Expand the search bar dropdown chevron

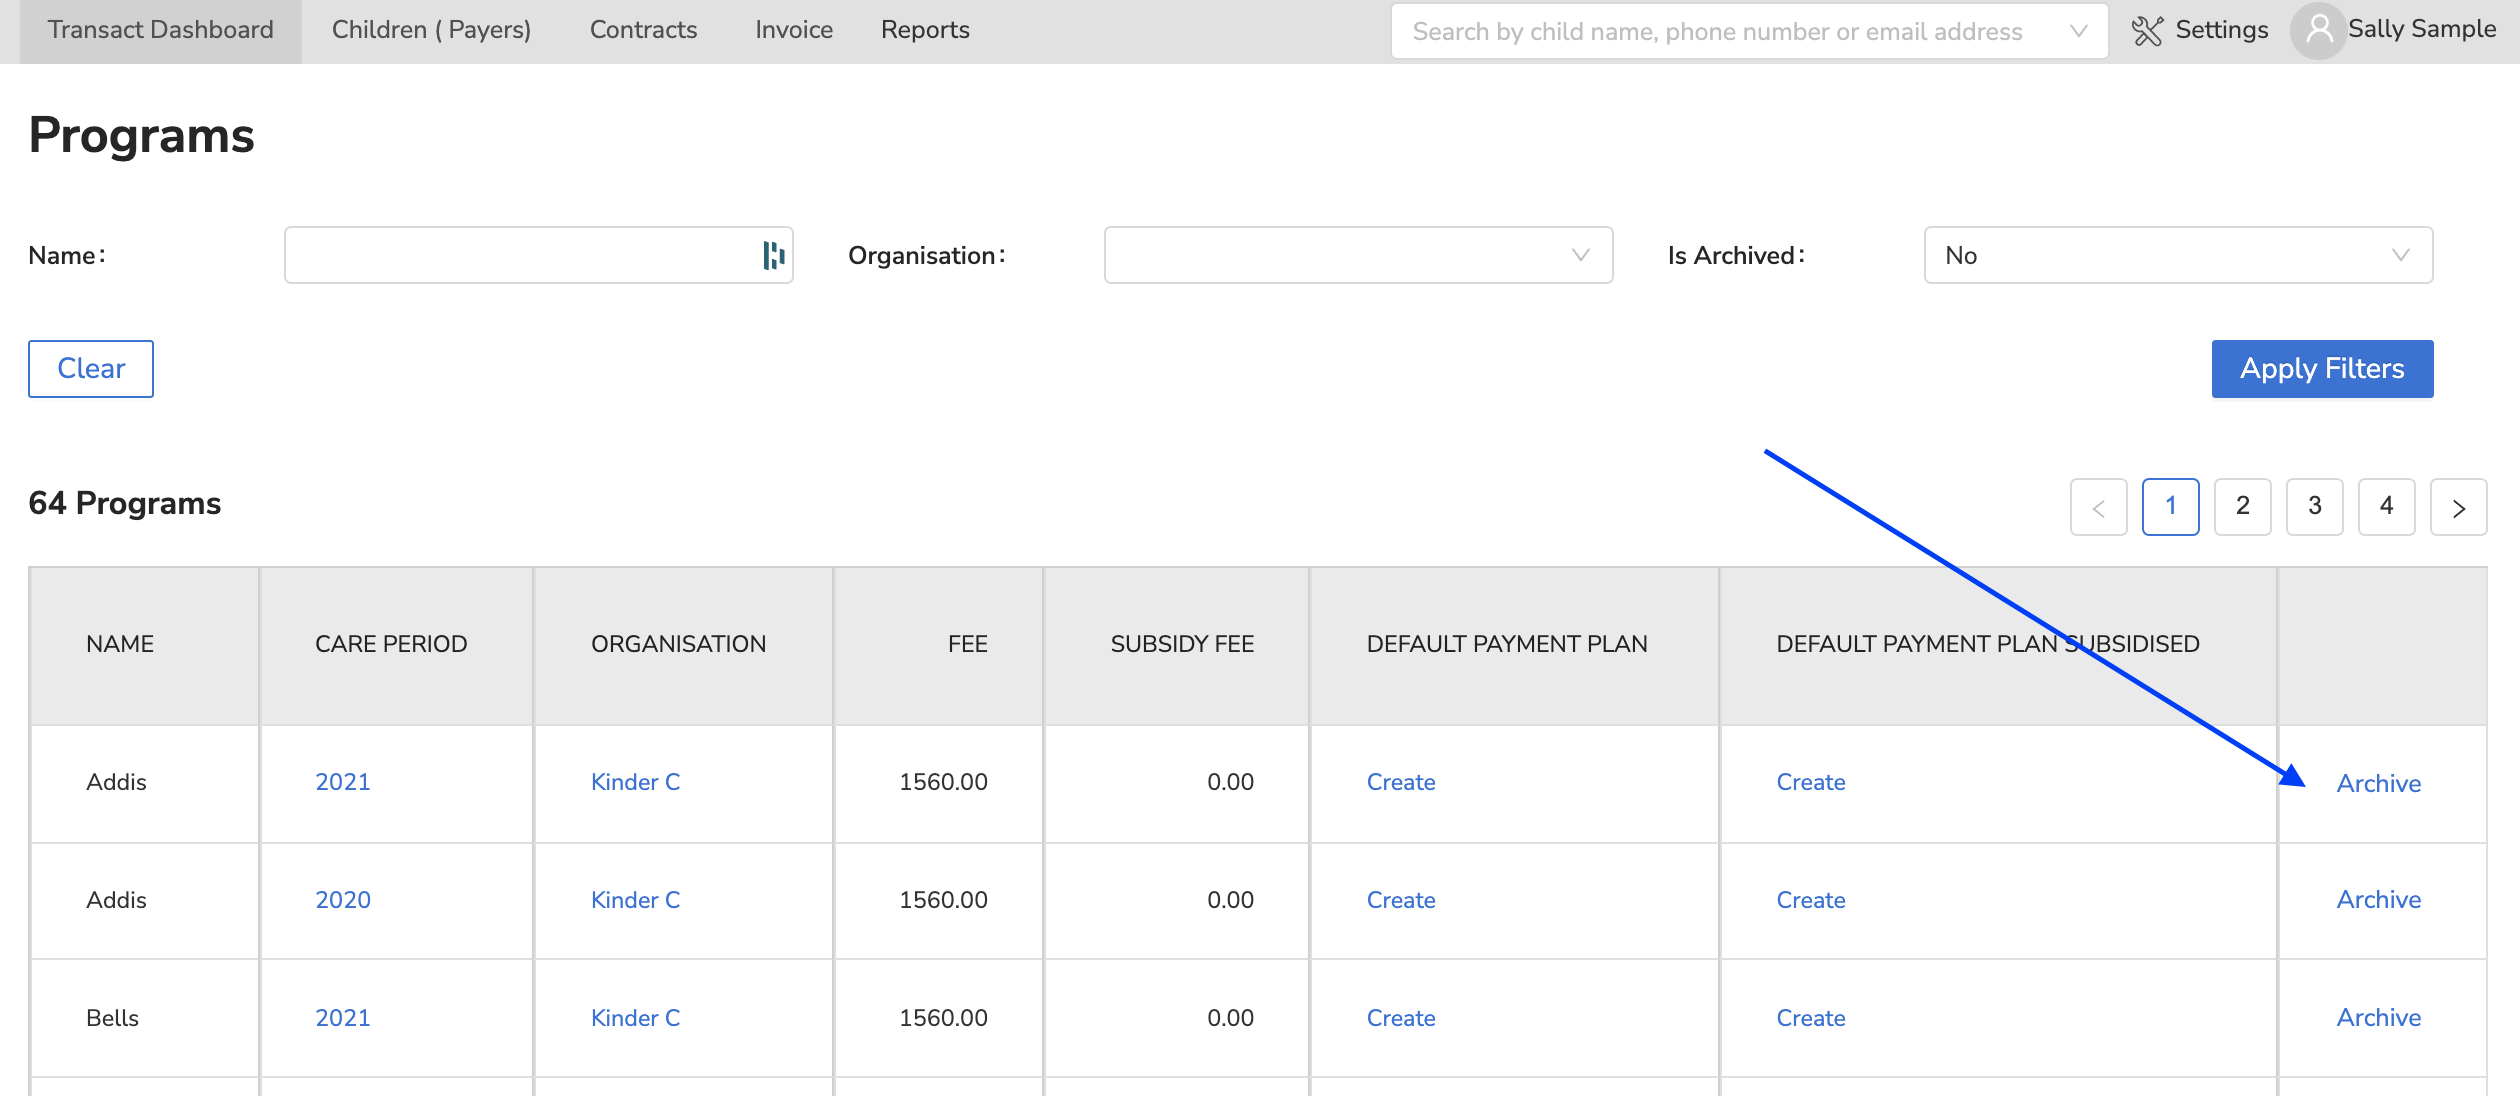click(x=2078, y=31)
